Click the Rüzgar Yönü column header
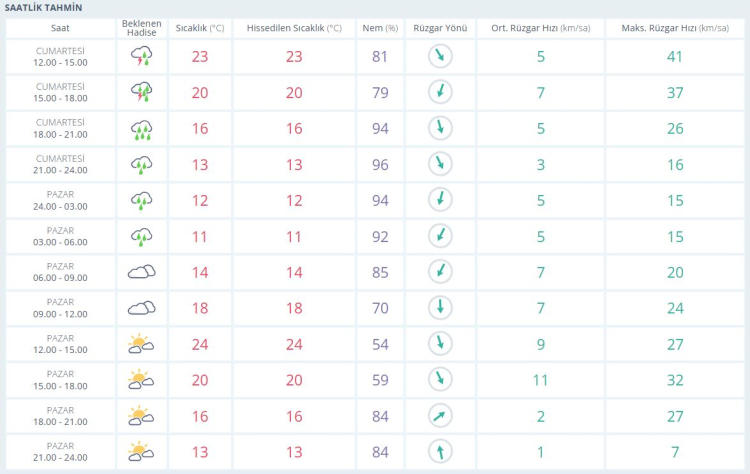 point(439,28)
